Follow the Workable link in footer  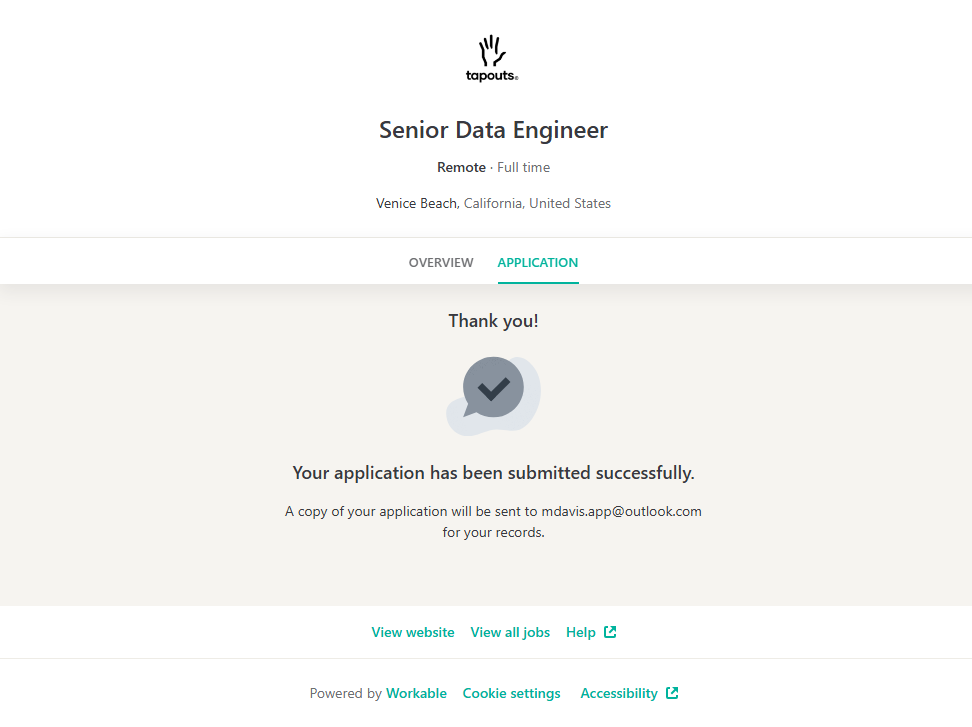416,693
